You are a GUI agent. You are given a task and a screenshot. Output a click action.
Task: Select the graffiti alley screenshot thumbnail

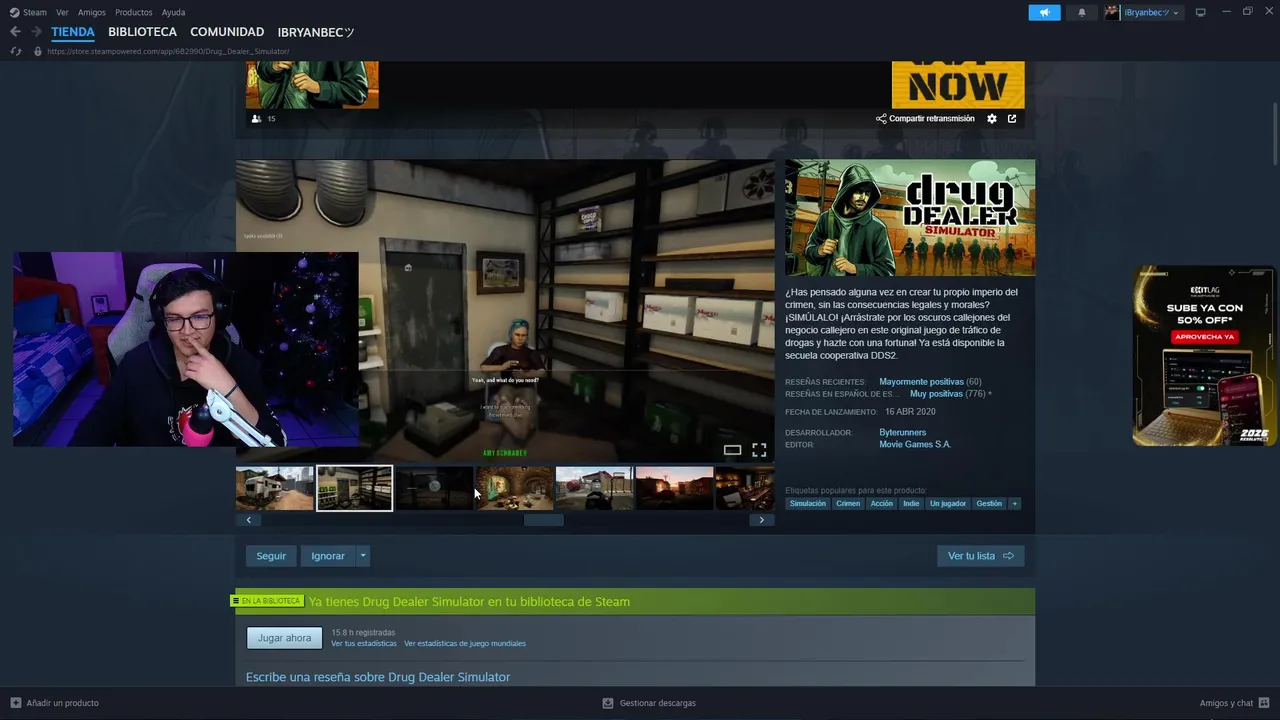click(515, 488)
